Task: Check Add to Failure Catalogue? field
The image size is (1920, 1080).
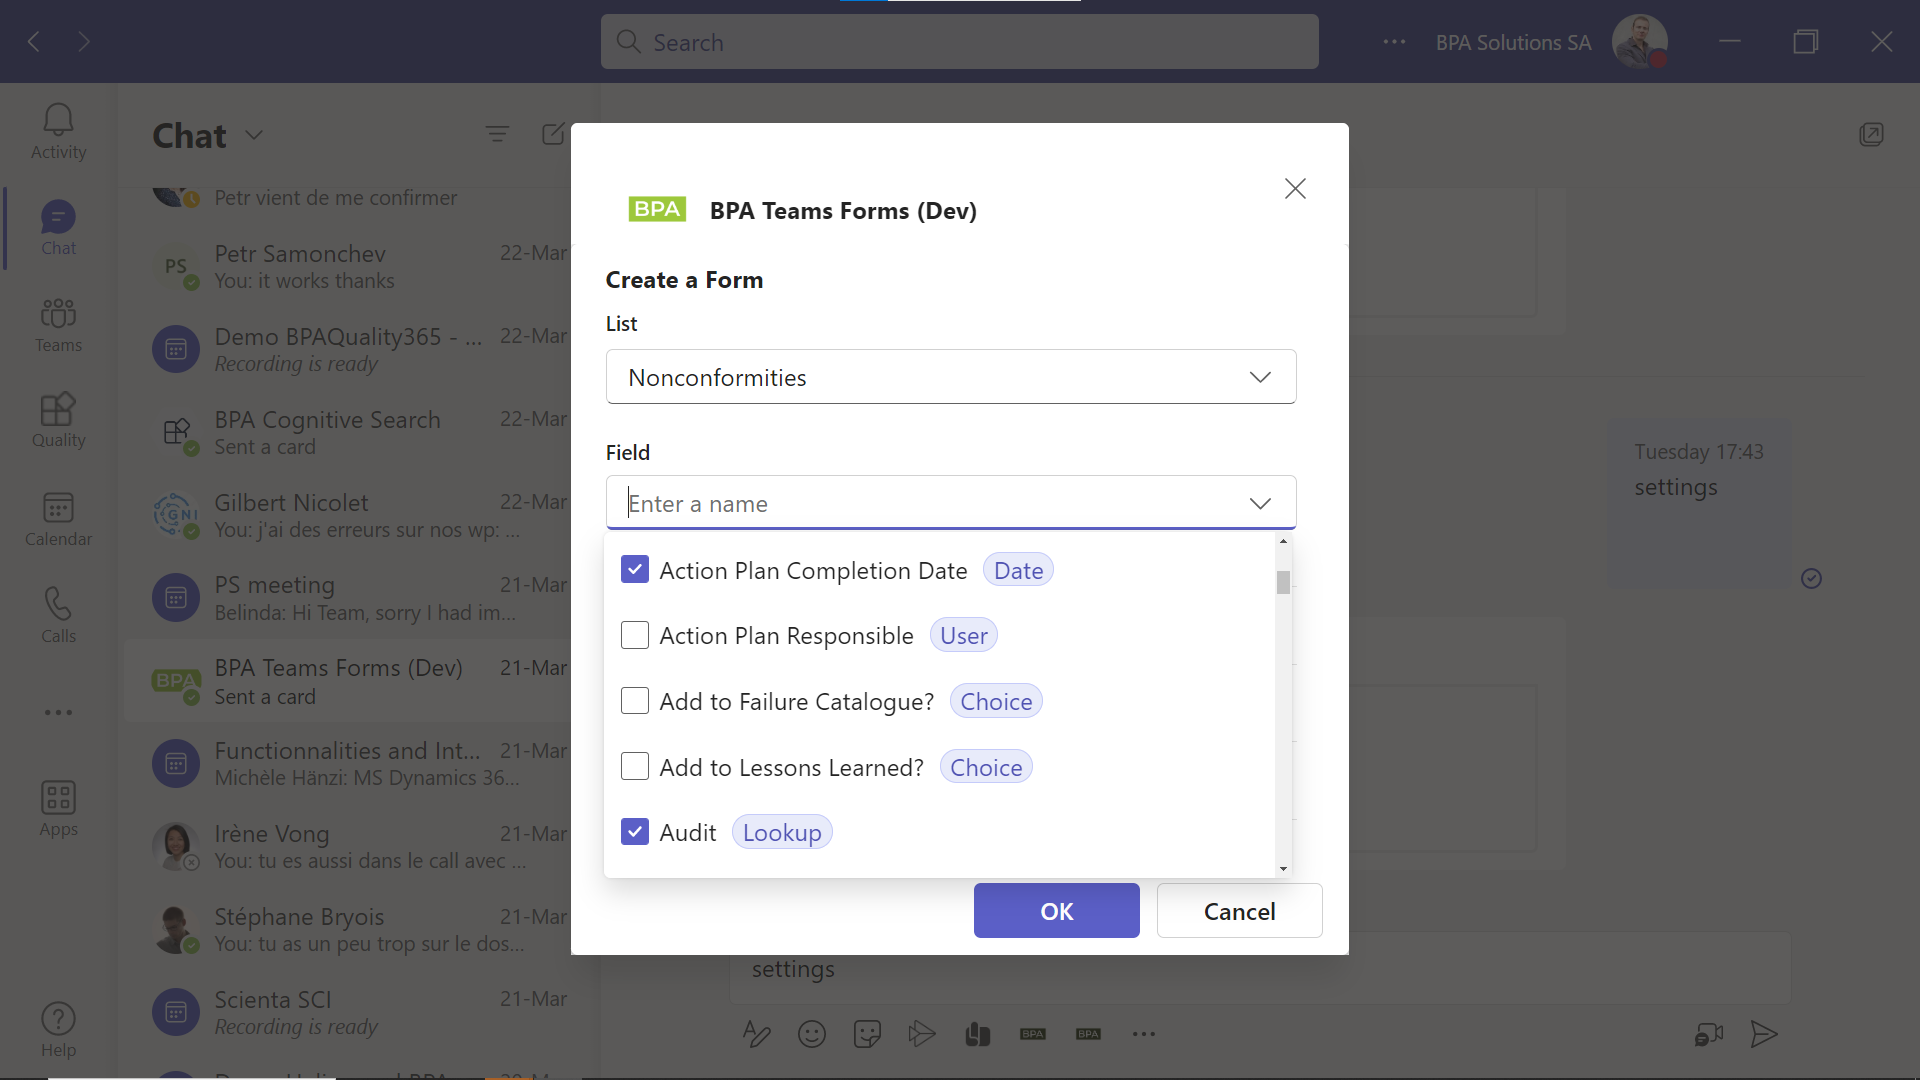Action: point(635,701)
